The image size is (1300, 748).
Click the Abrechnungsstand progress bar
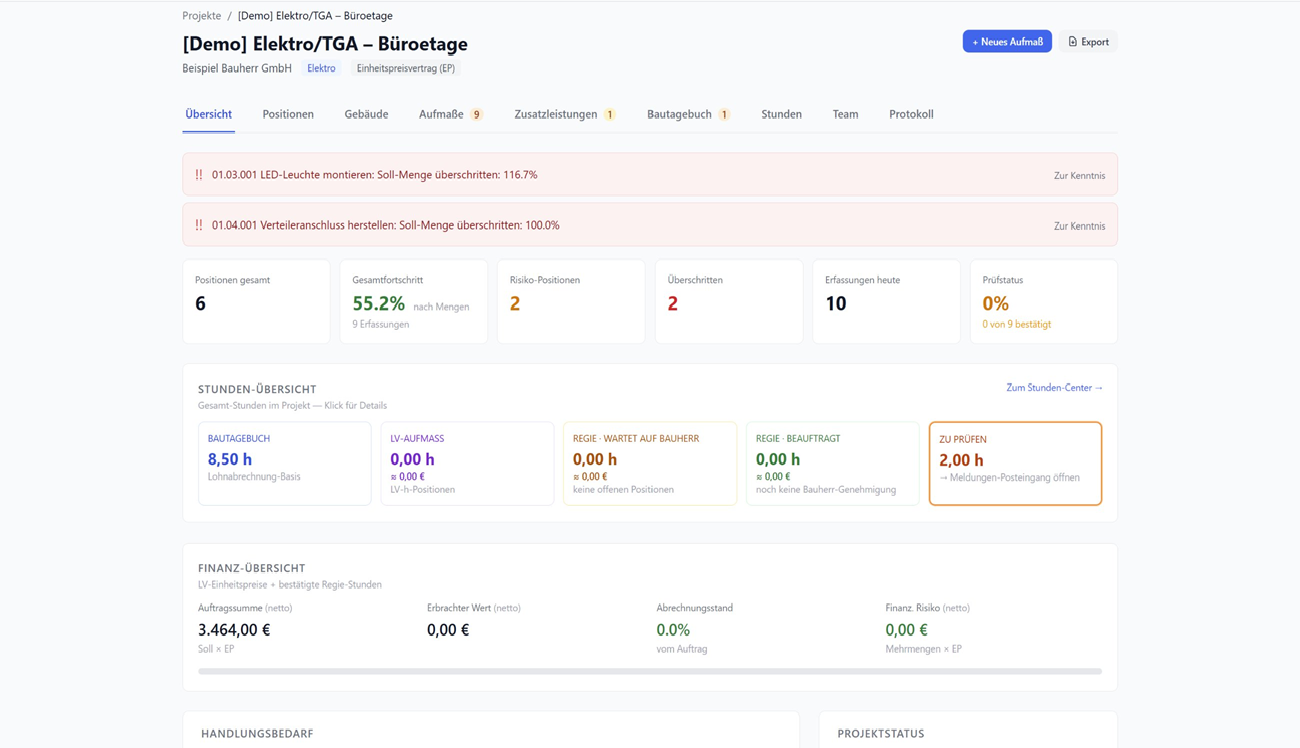coord(650,672)
